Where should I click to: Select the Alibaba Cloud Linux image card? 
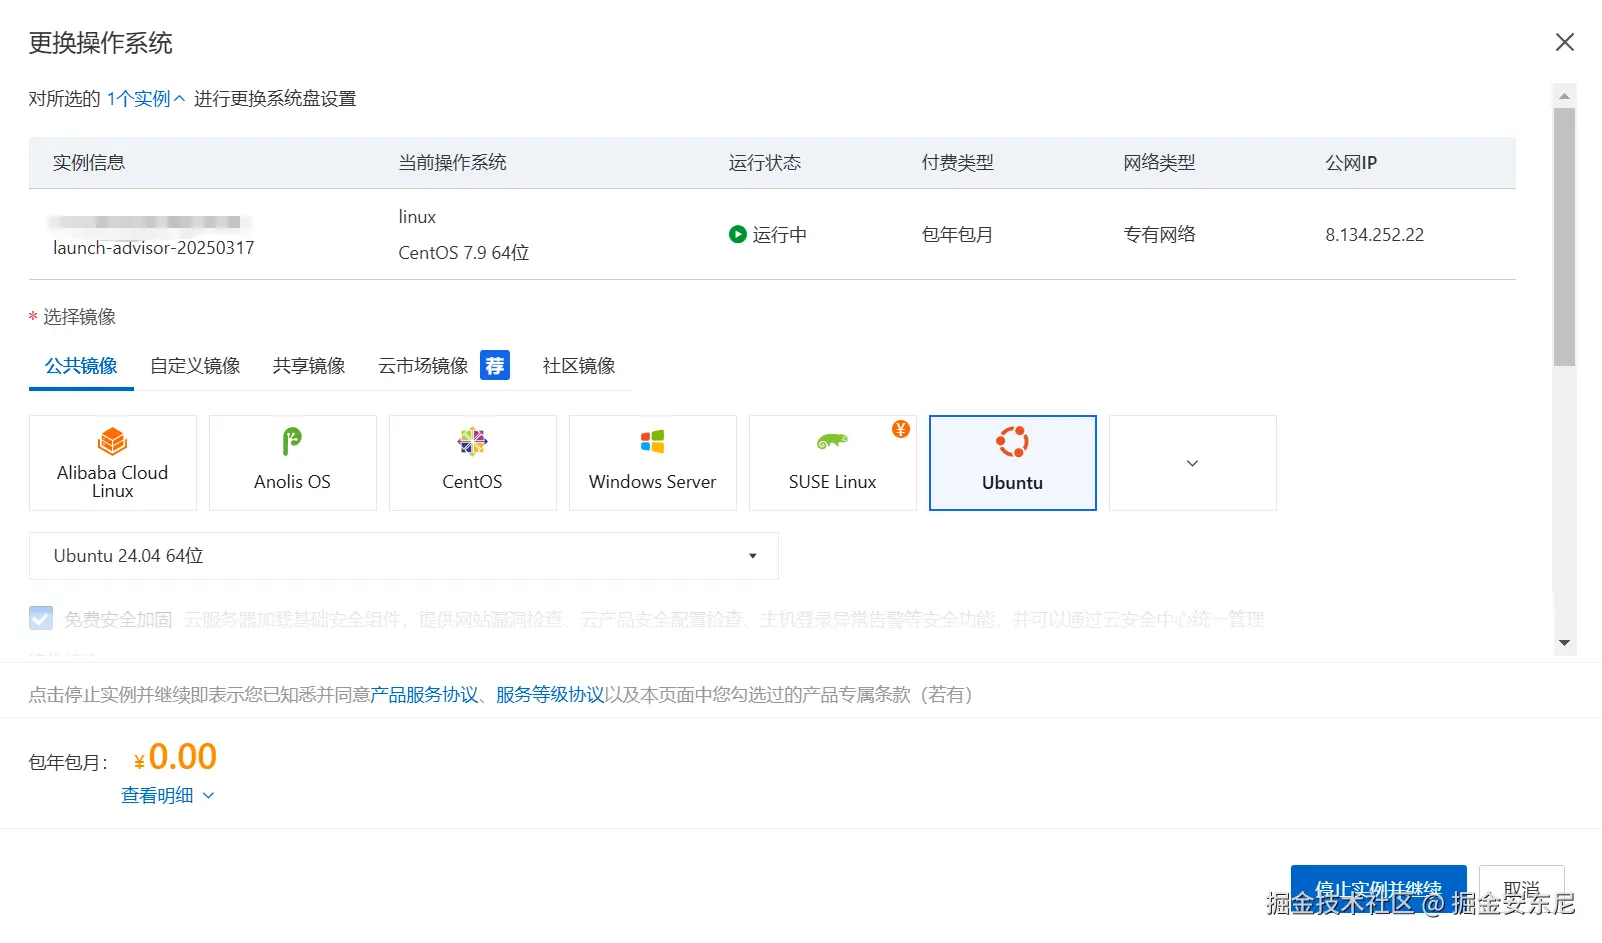pyautogui.click(x=113, y=463)
